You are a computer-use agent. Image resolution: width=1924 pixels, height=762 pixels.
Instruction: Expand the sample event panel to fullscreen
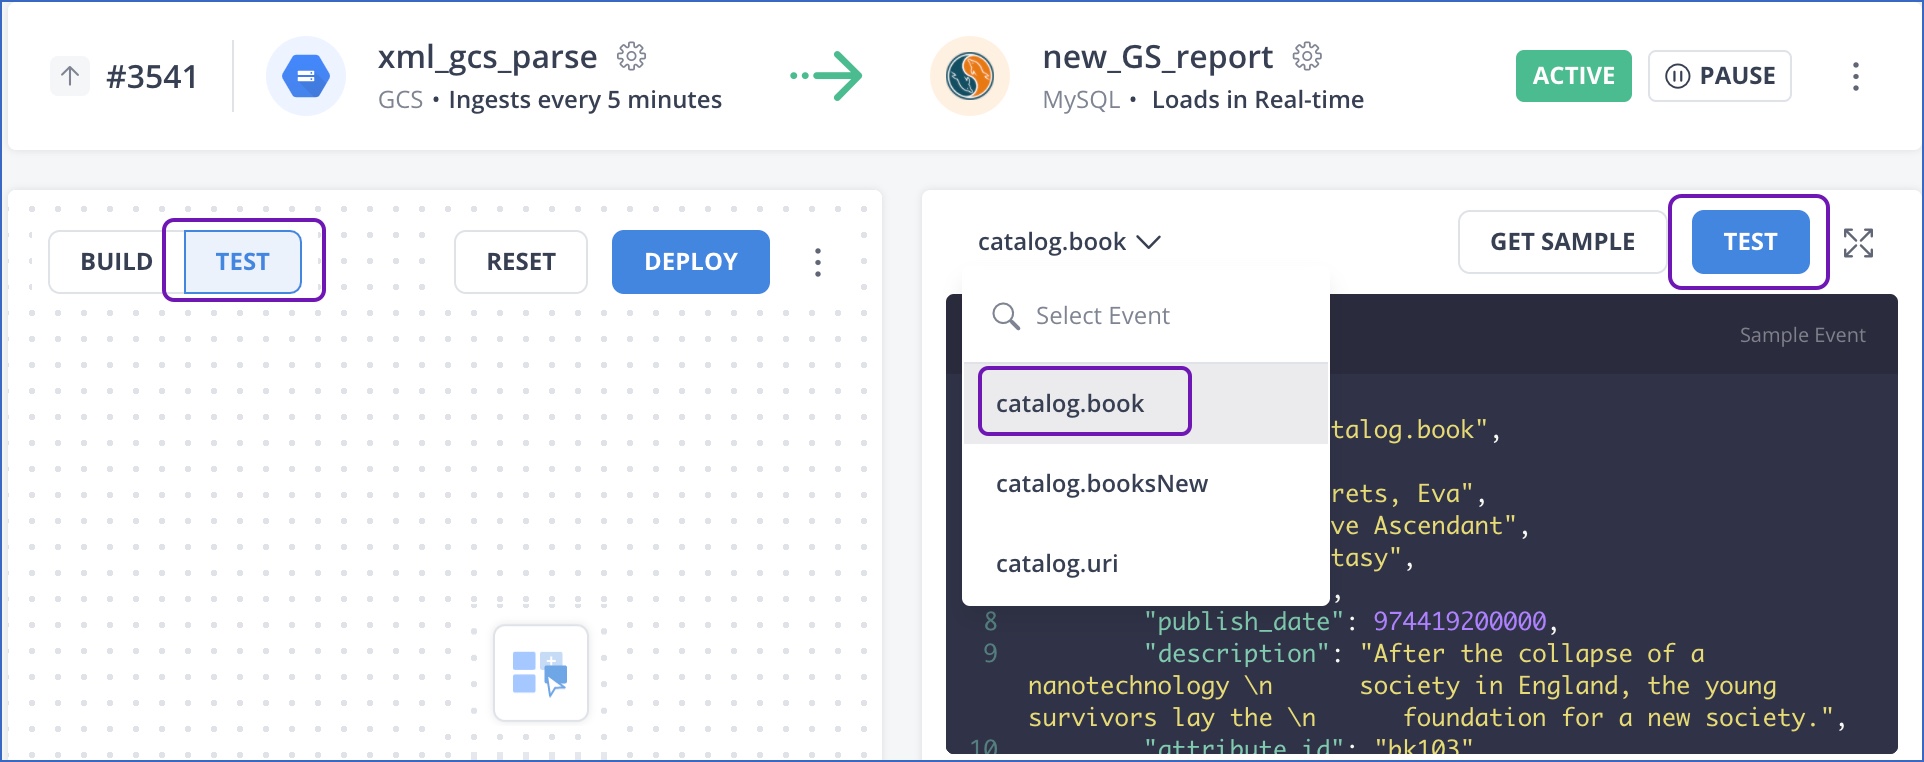click(x=1858, y=243)
